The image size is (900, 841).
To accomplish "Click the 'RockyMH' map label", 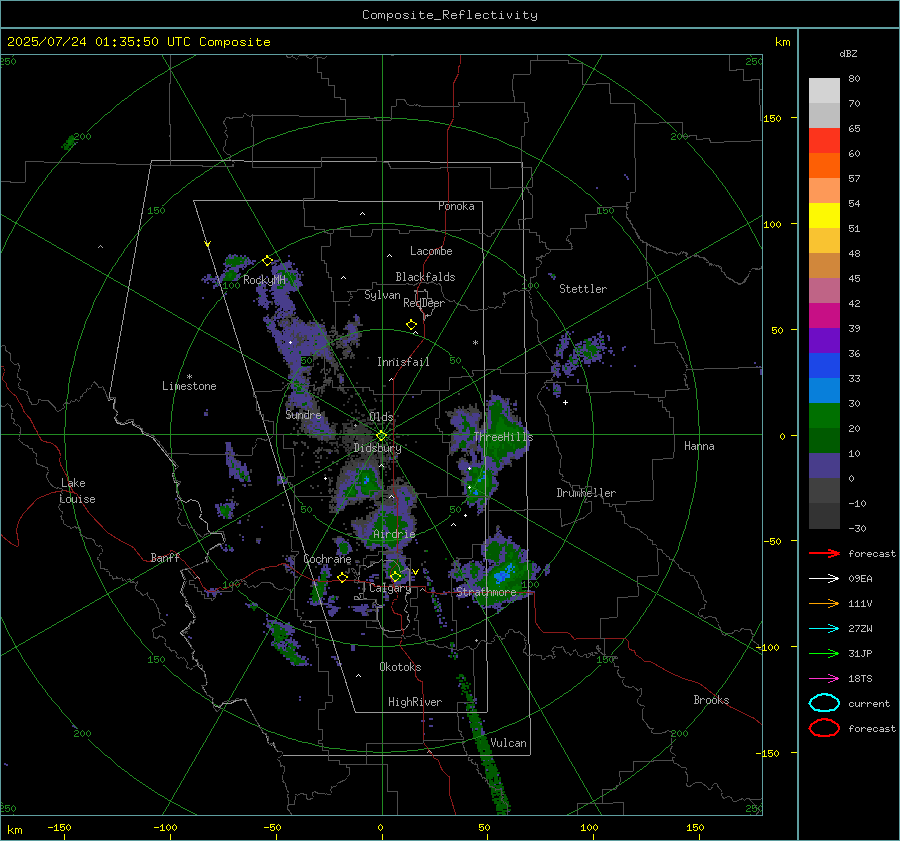I will point(264,280).
